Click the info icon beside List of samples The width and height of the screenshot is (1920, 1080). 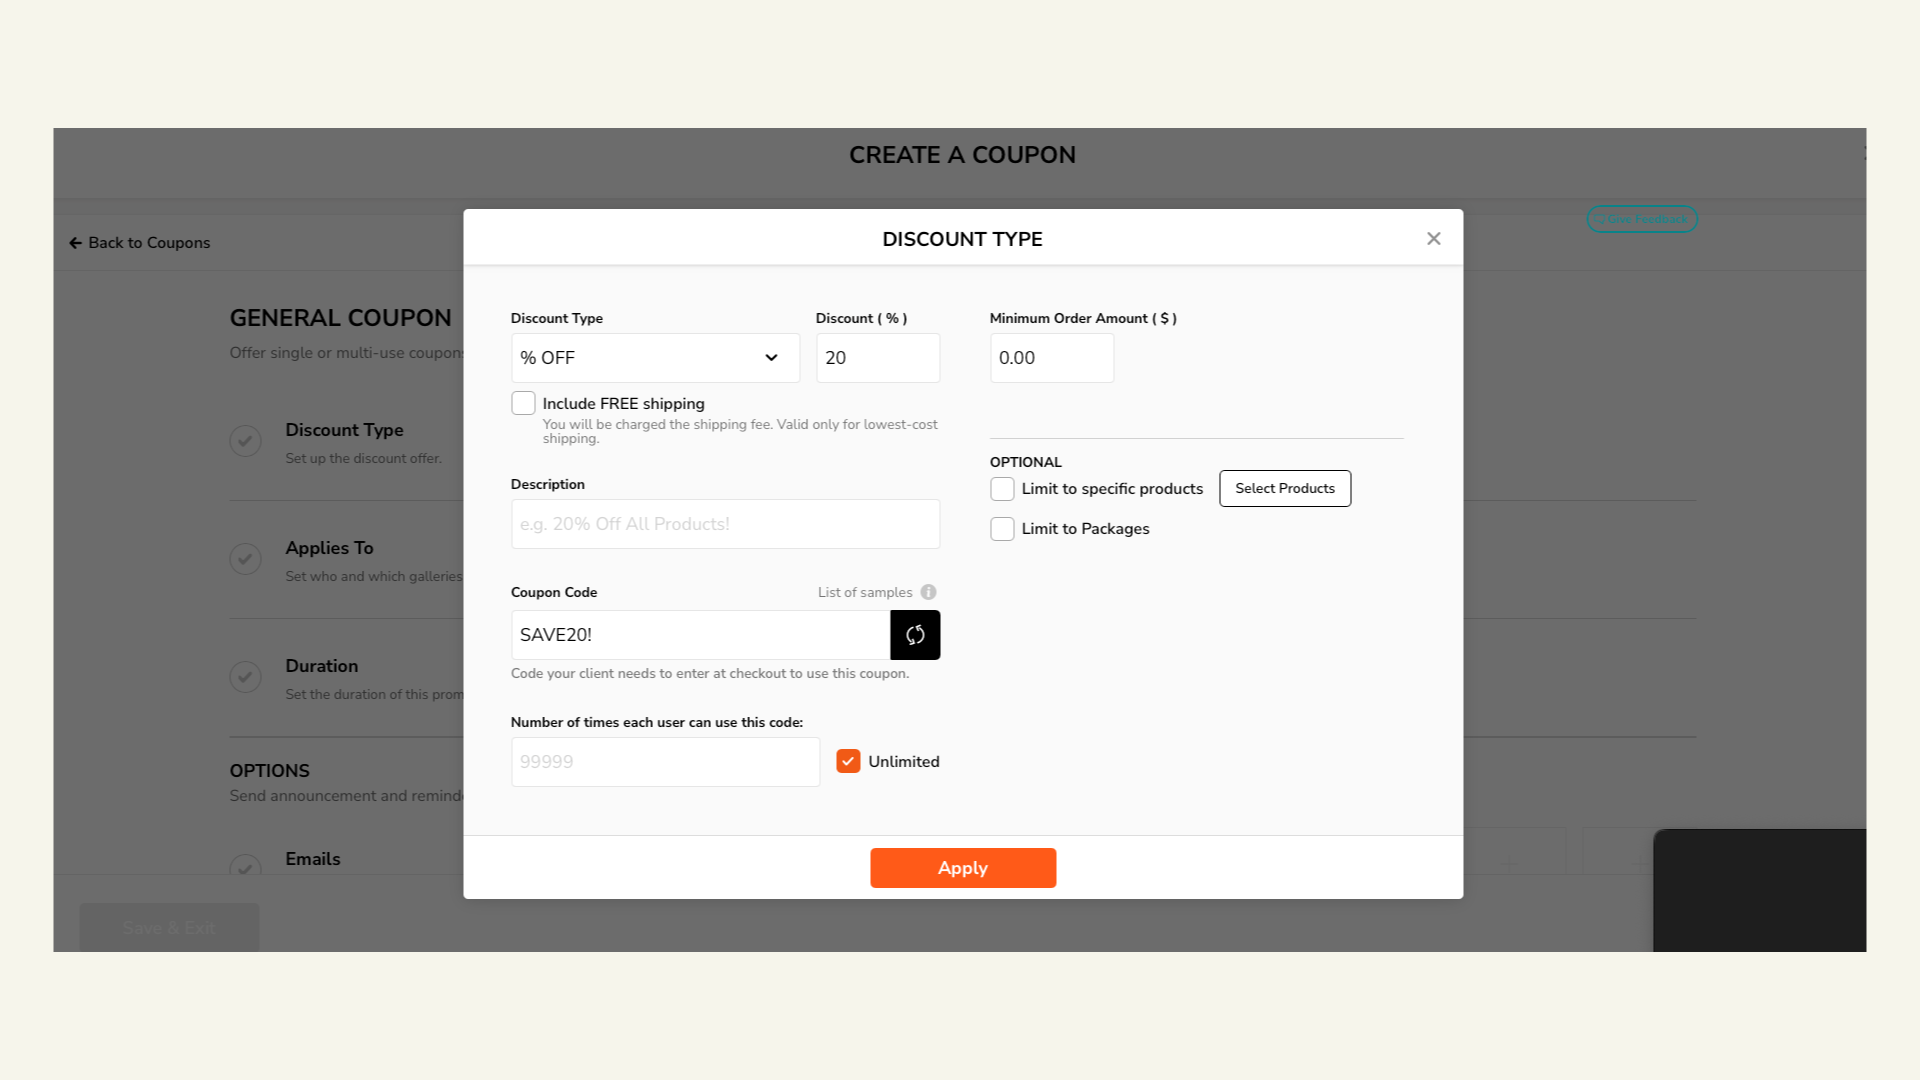[929, 592]
